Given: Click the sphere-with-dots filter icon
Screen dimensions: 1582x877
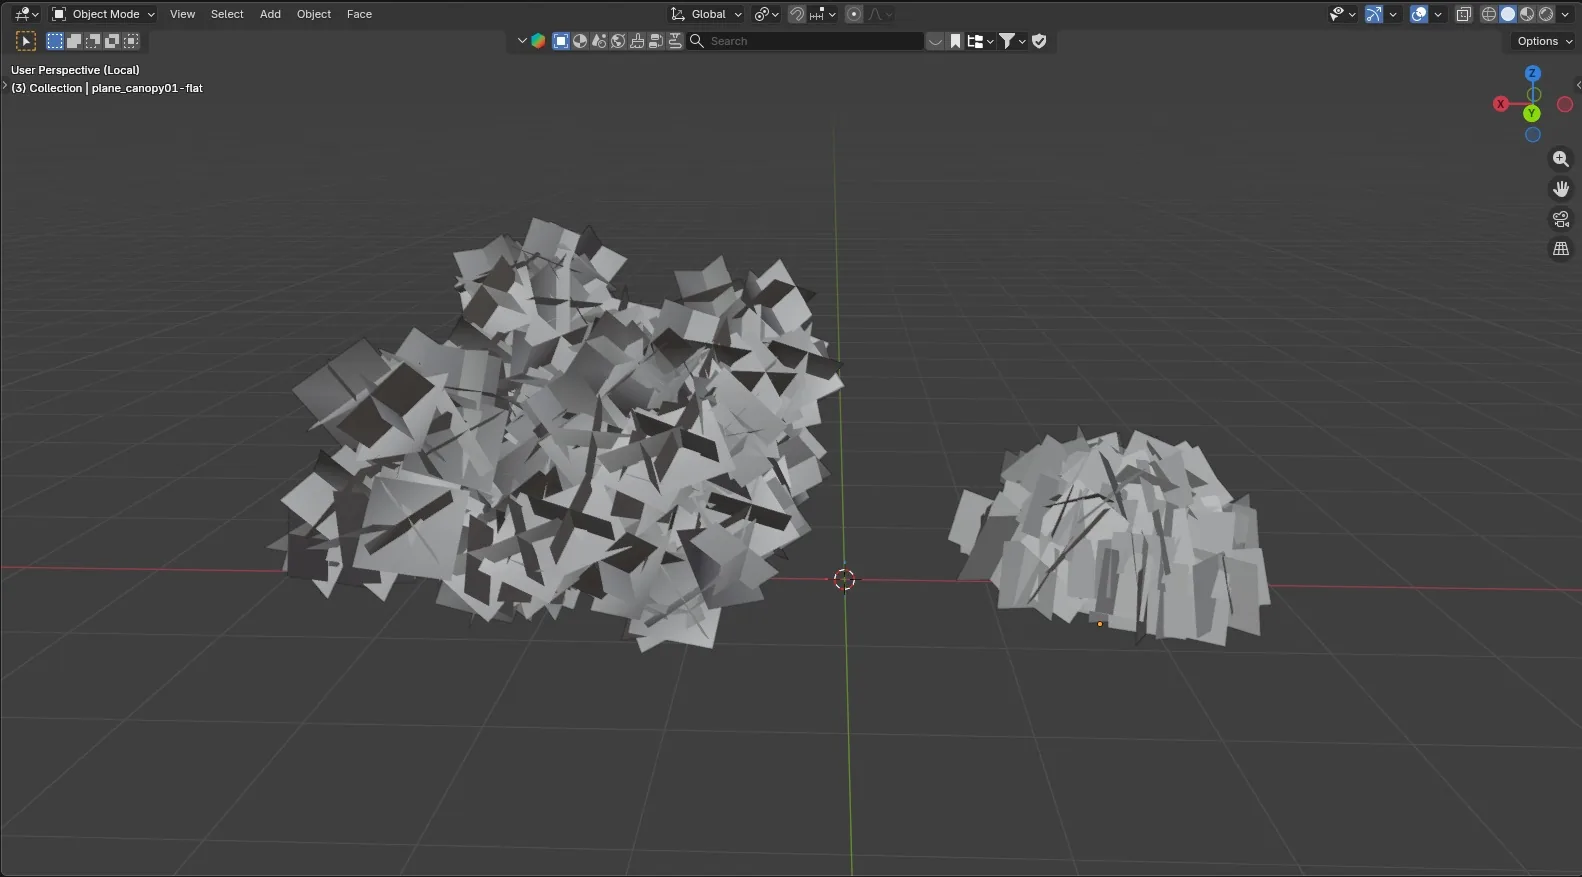Looking at the screenshot, I should tap(599, 41).
